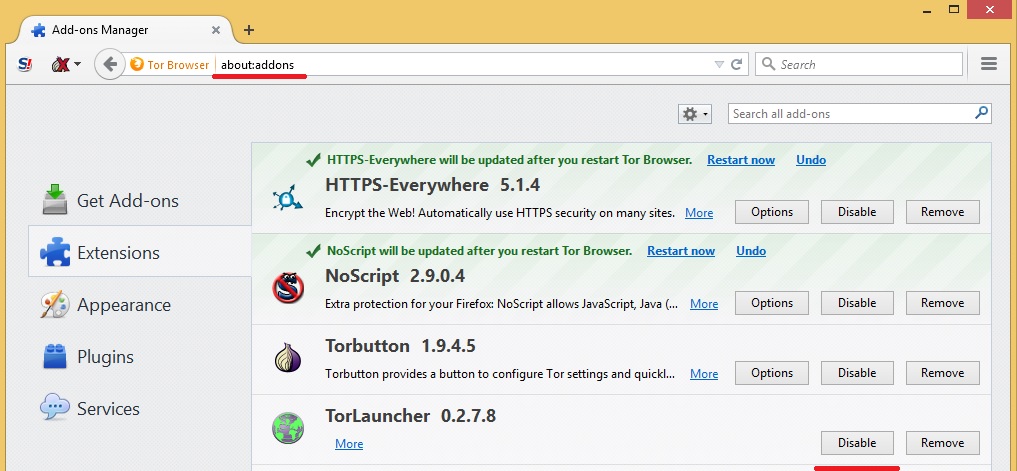Open a new tab with the plus button
1017x471 pixels.
click(x=249, y=30)
